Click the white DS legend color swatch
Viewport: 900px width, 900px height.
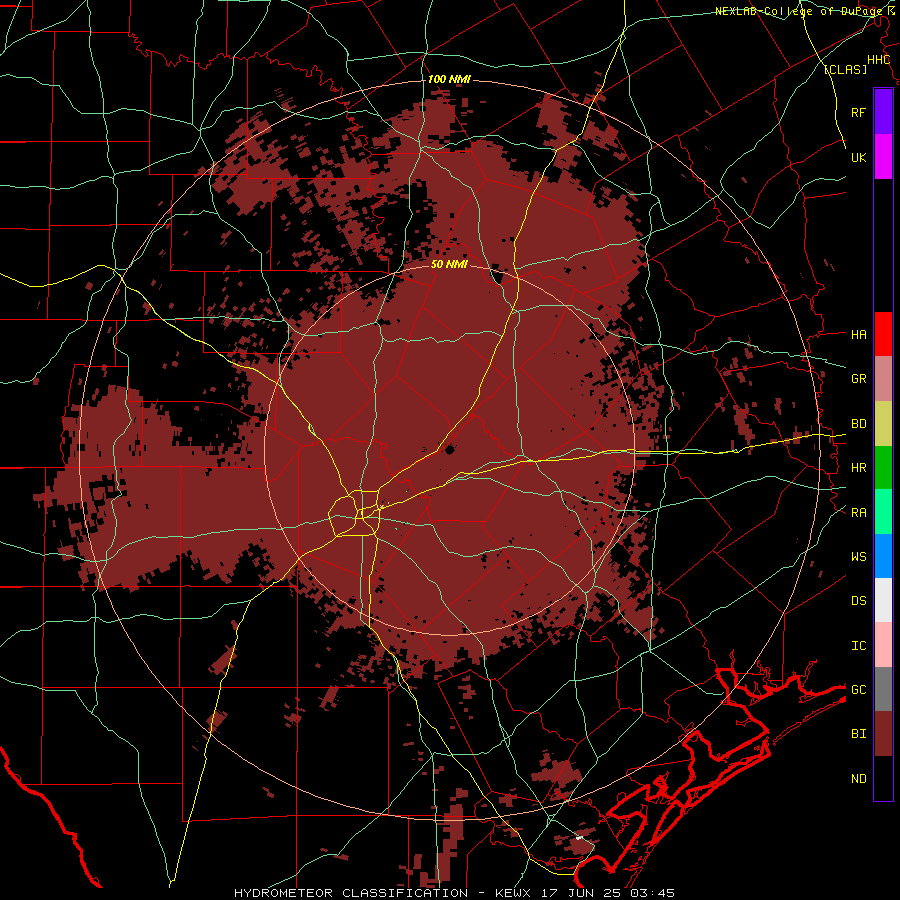click(883, 600)
